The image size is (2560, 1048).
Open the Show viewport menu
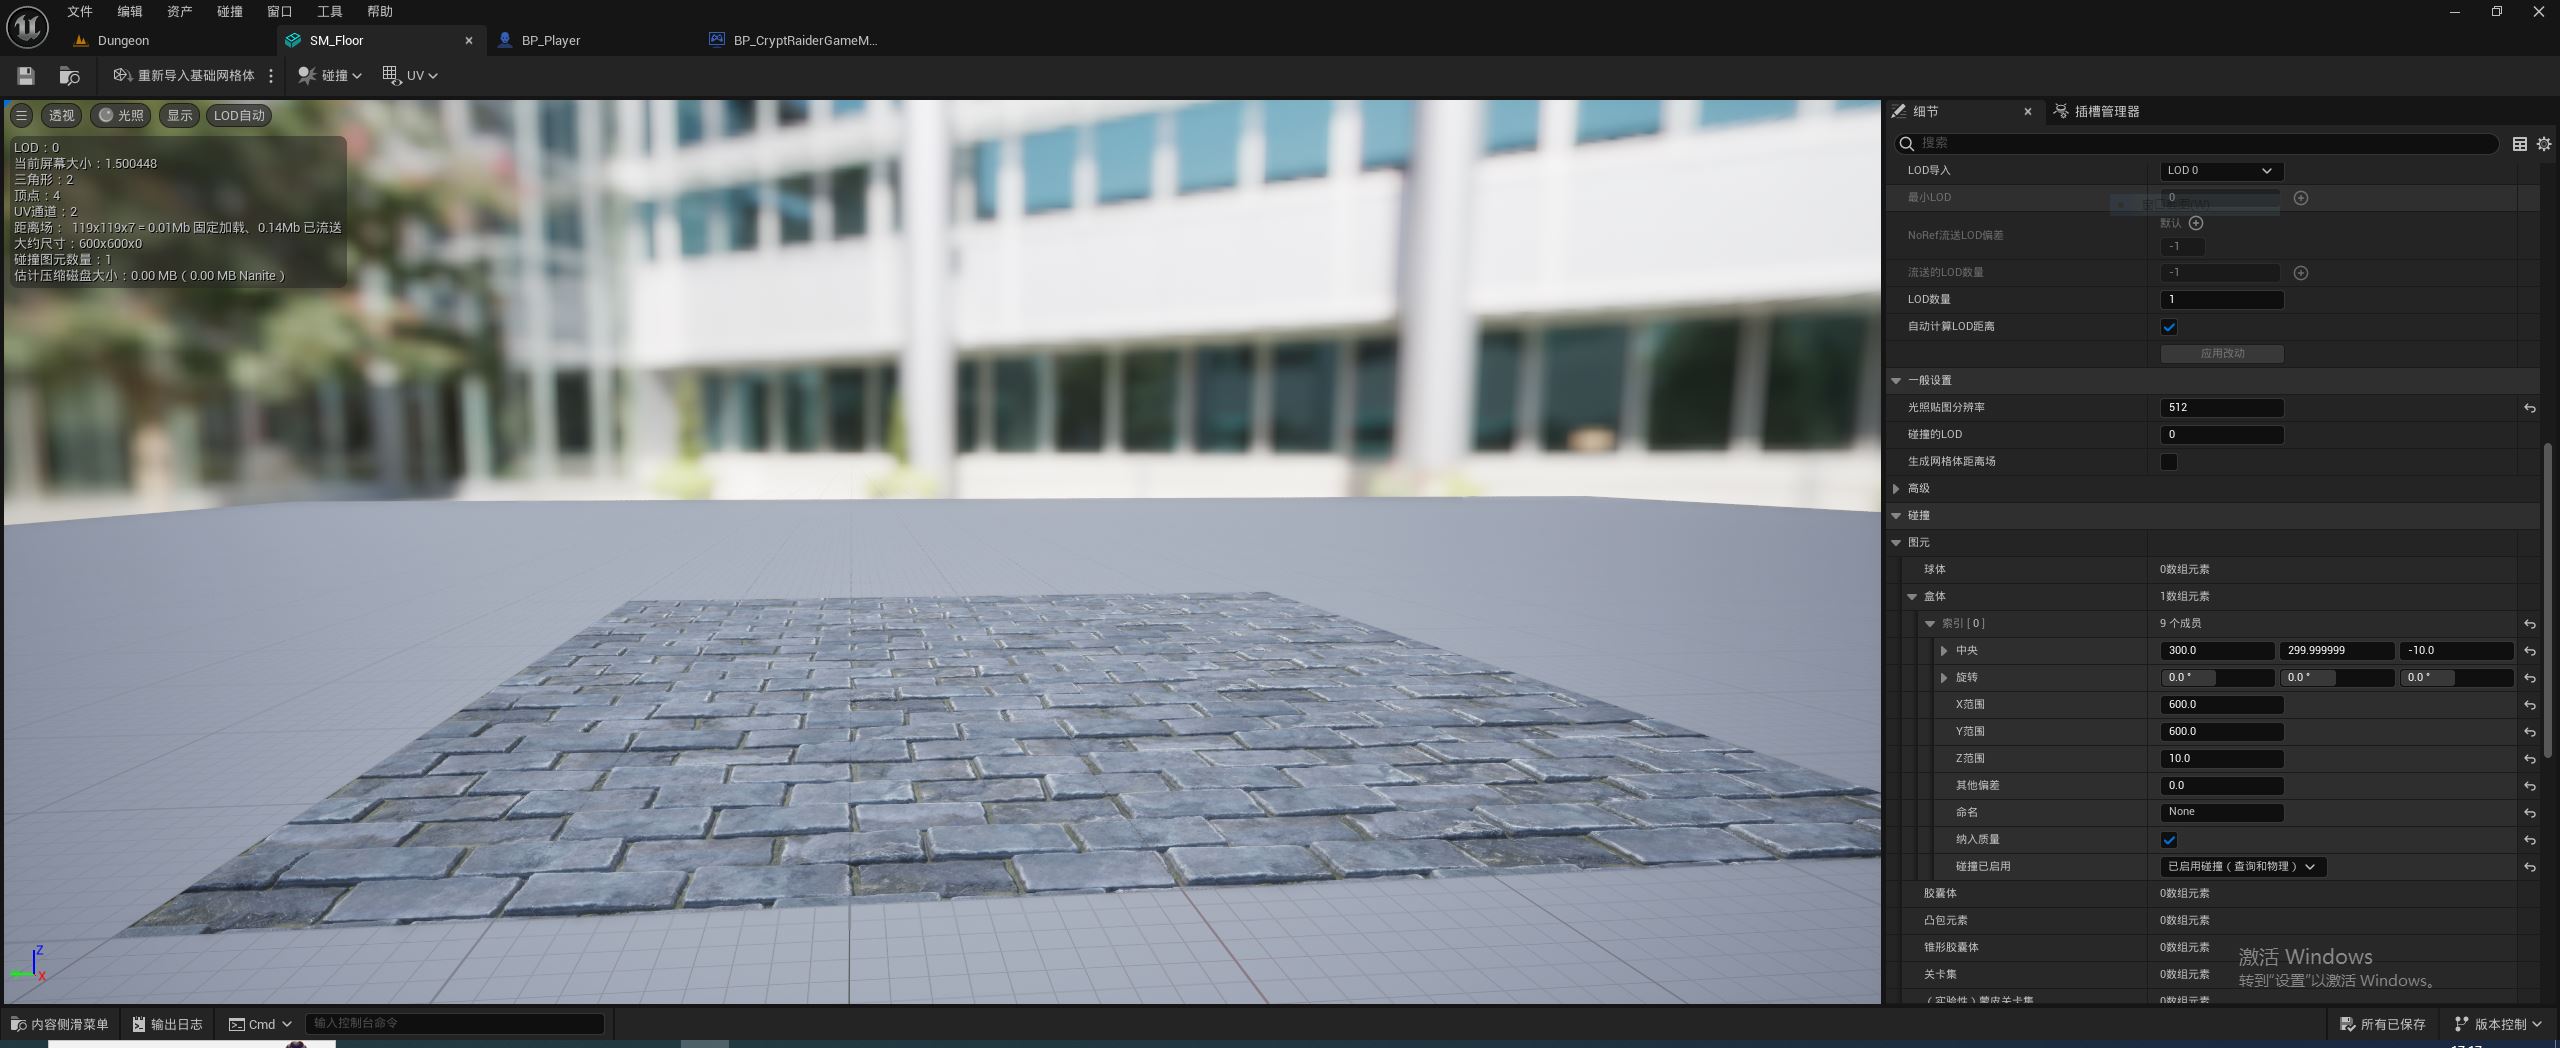179,115
